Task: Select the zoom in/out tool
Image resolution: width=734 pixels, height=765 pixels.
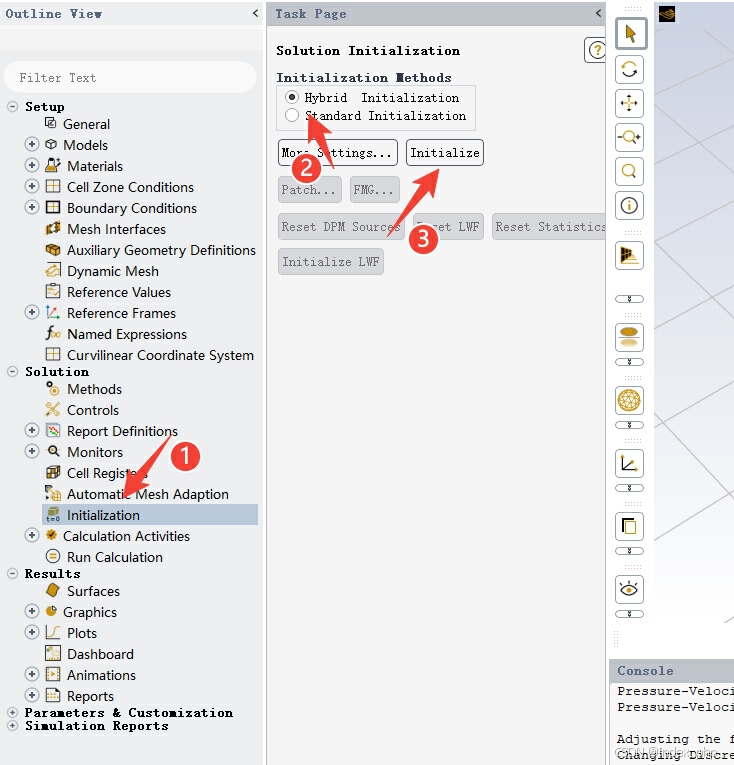Action: (x=629, y=137)
